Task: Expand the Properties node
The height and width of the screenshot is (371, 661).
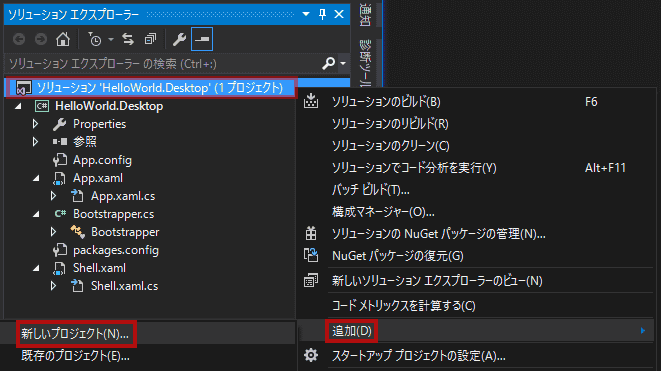Action: [x=35, y=124]
